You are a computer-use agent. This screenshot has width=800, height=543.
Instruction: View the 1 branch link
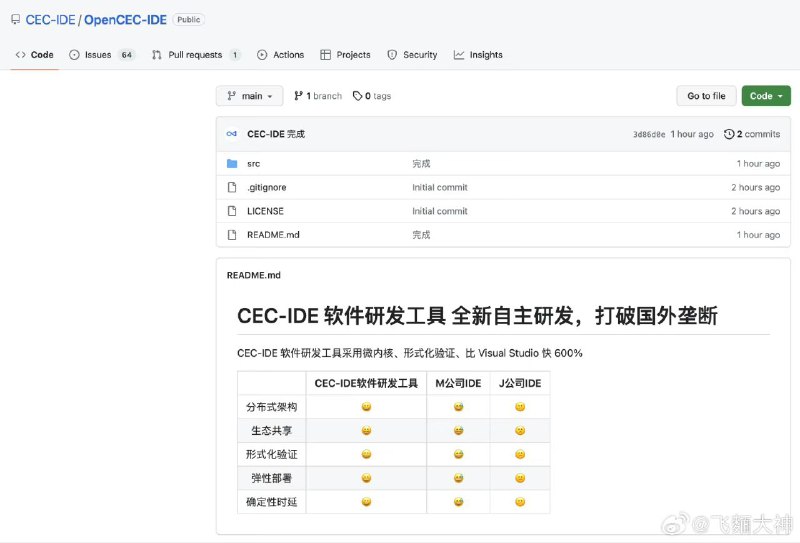point(318,96)
